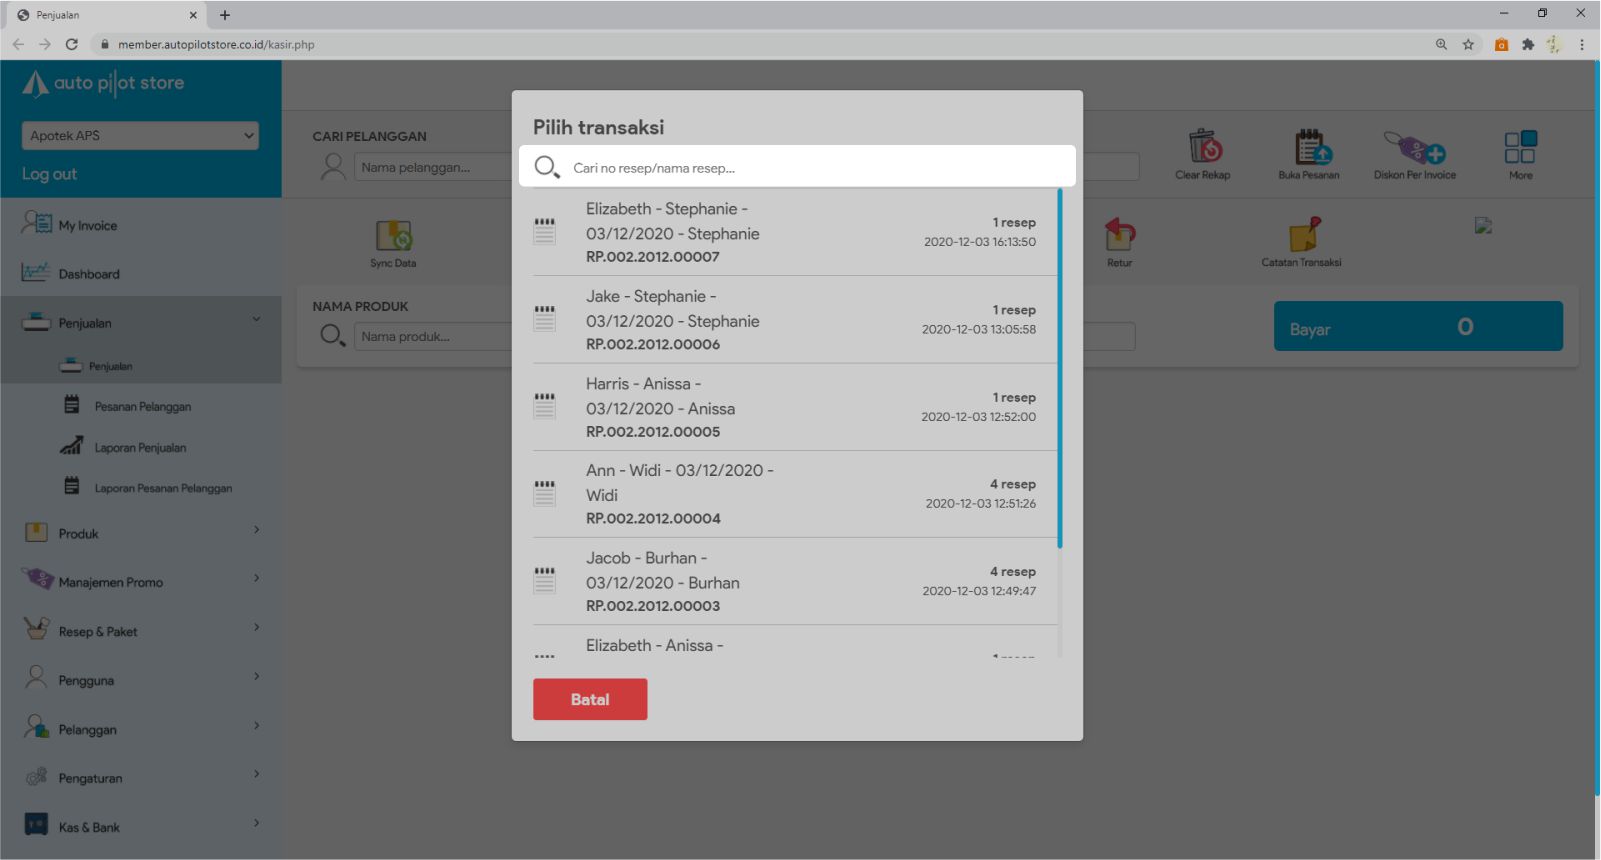The height and width of the screenshot is (860, 1601).
Task: Open Catatan Transaksi note icon
Action: [1302, 235]
